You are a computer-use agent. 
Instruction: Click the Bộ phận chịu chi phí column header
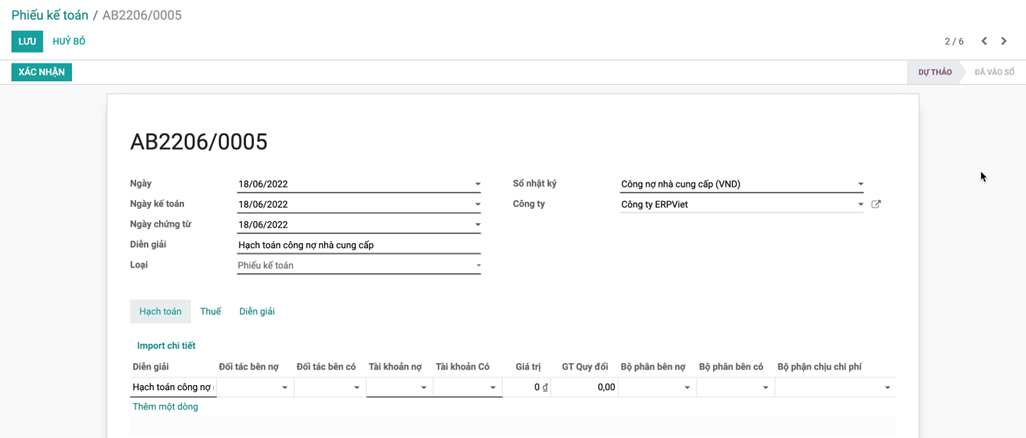[x=819, y=367]
